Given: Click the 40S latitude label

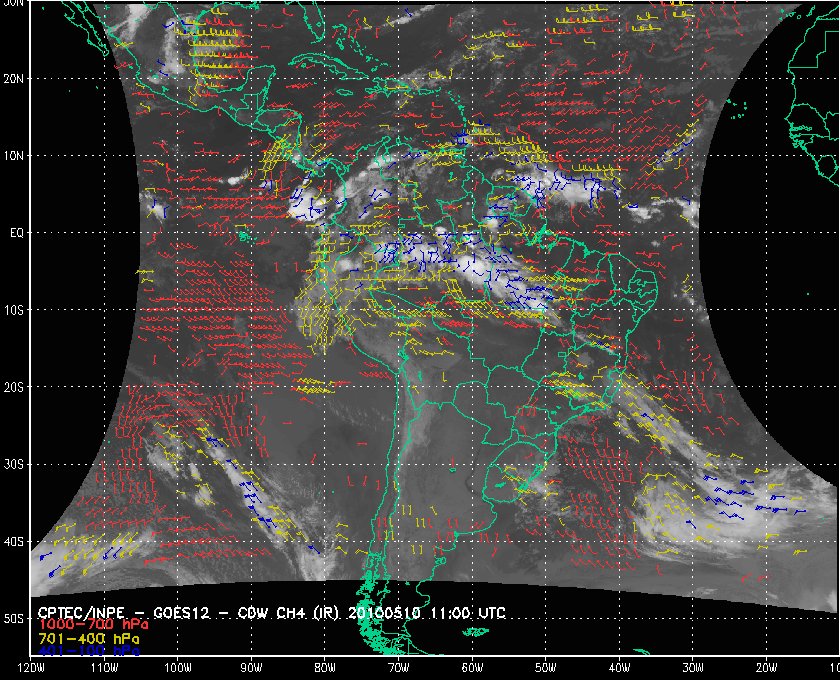Looking at the screenshot, I should 13,542.
